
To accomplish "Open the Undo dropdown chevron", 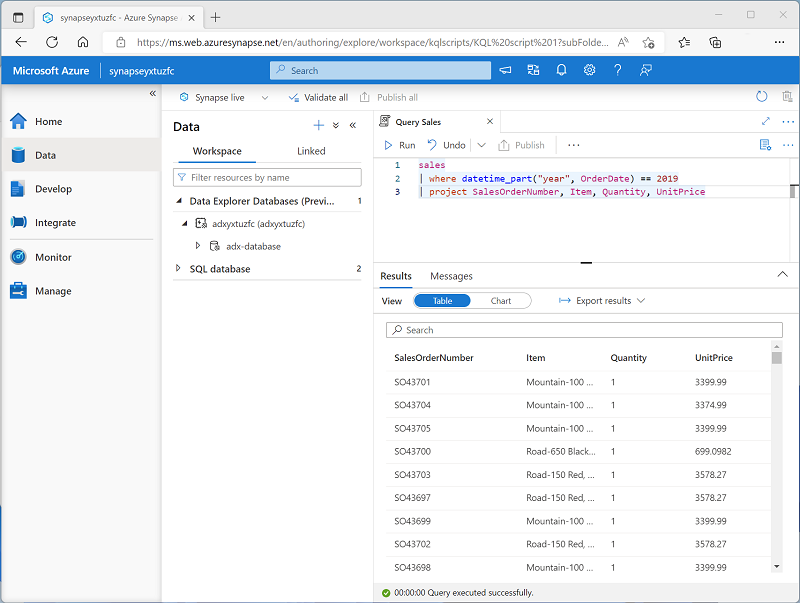I will click(481, 145).
